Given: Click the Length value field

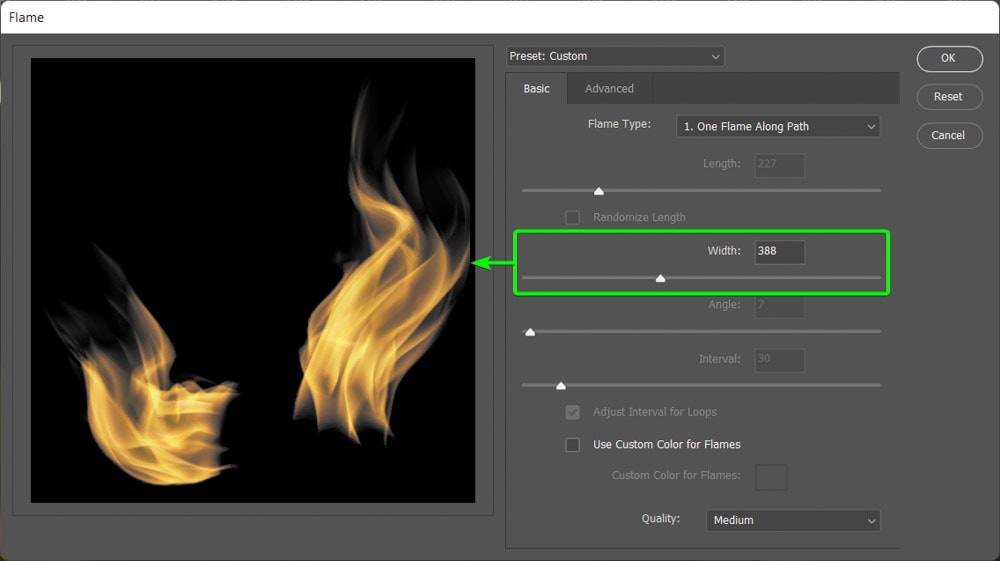Looking at the screenshot, I should [x=779, y=165].
